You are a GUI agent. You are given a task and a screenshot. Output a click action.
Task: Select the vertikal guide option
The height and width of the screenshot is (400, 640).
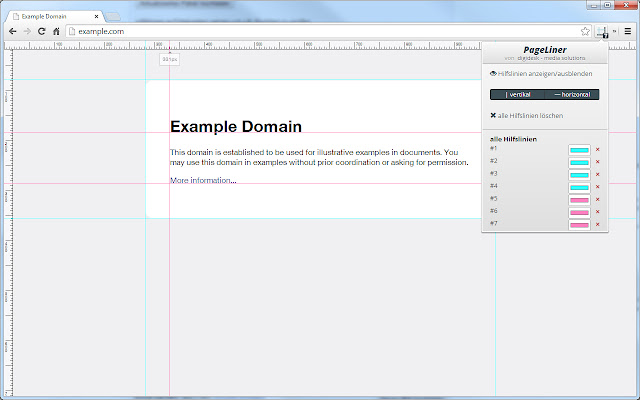click(x=518, y=94)
